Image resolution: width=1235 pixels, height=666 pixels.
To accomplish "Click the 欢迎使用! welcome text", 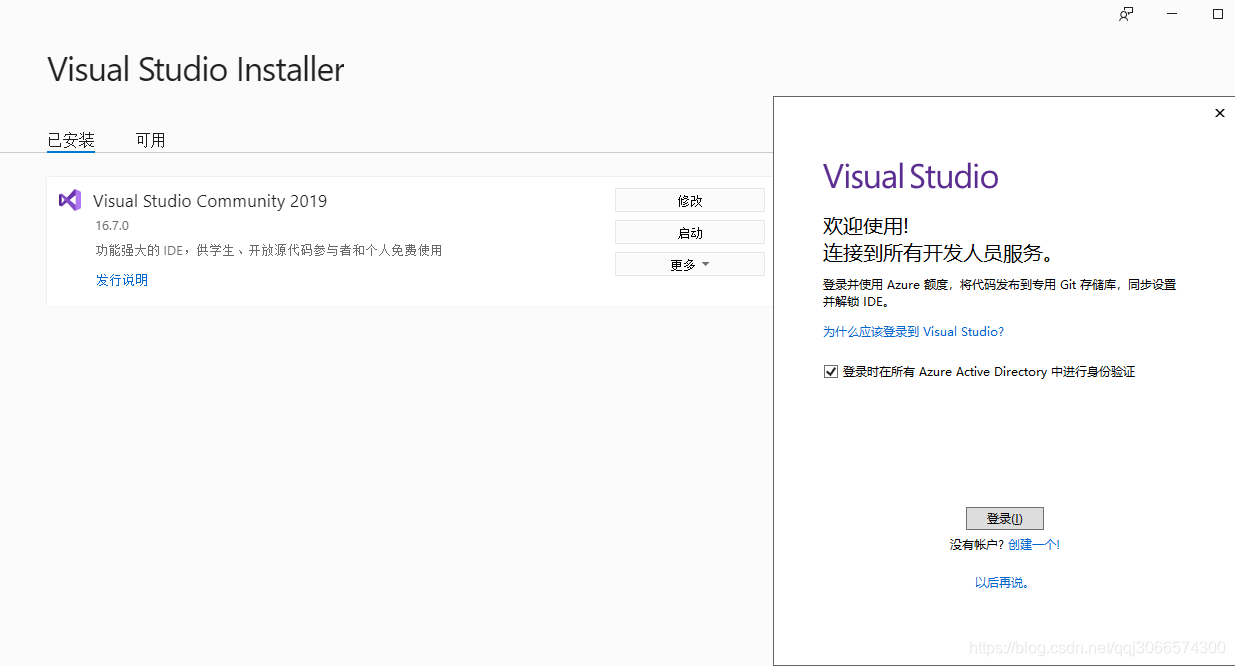I will click(866, 226).
